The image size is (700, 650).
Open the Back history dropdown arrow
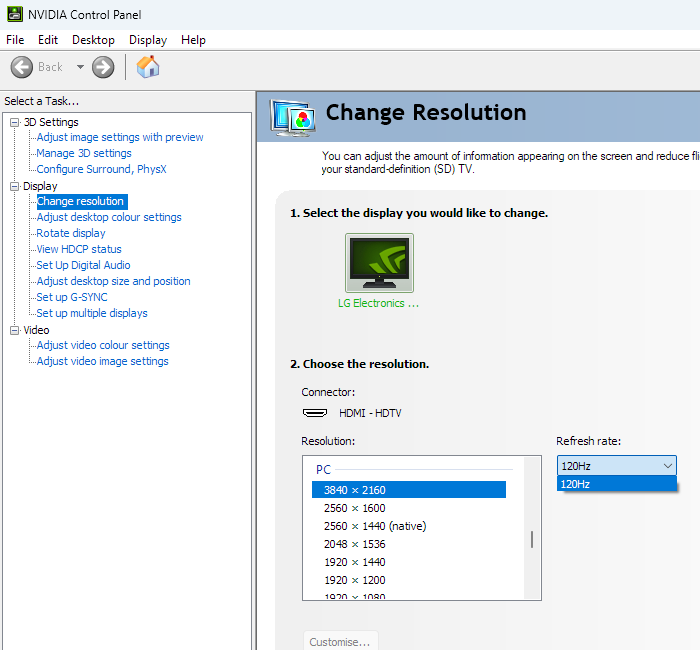pyautogui.click(x=80, y=67)
